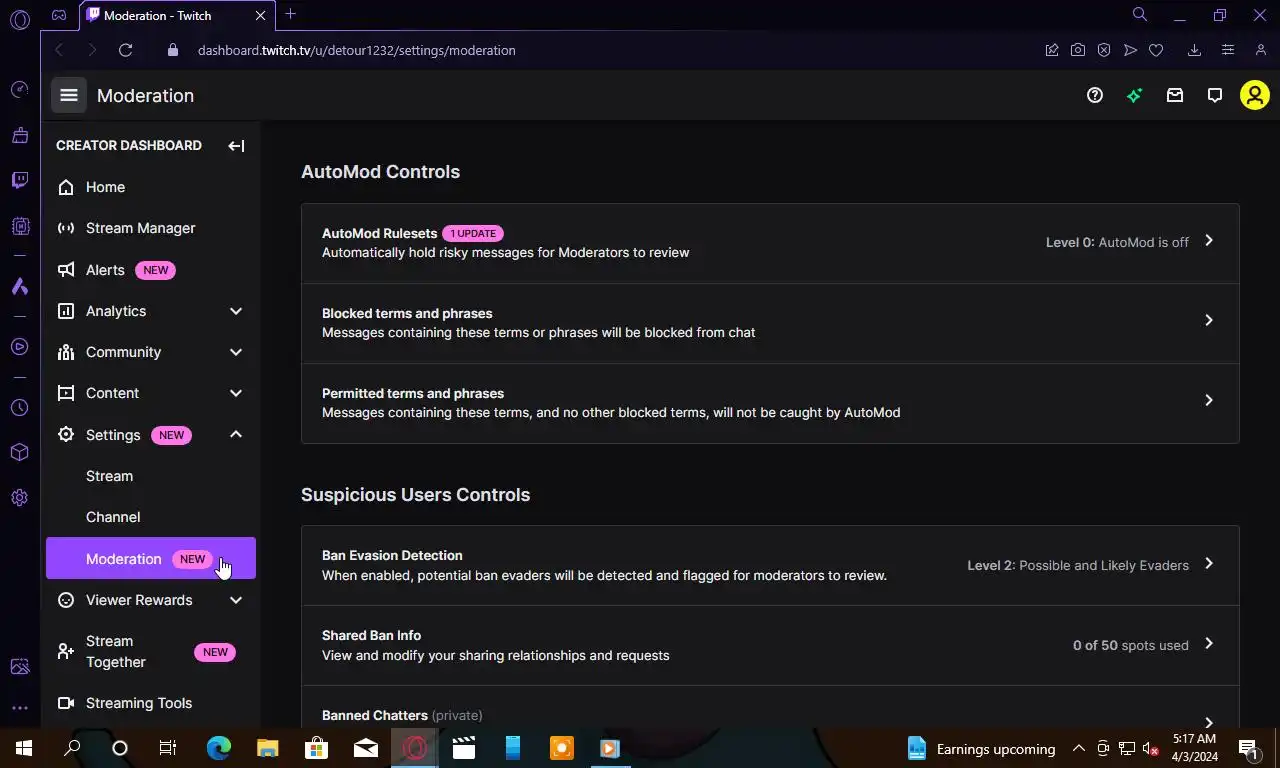Open Easy setup sliders icon

point(1228,50)
